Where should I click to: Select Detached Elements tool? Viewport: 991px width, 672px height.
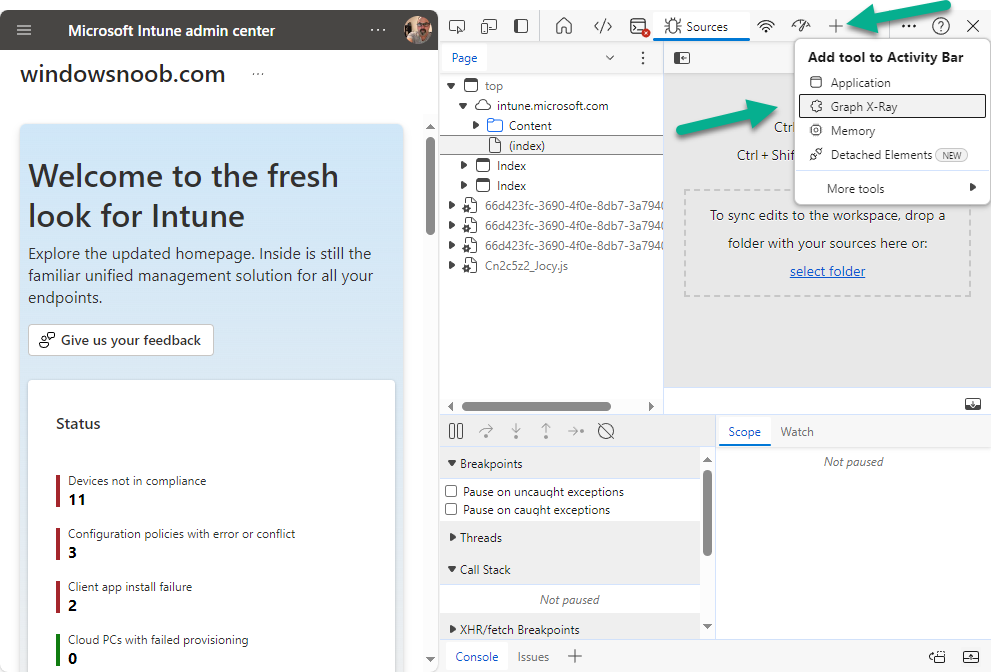point(892,155)
